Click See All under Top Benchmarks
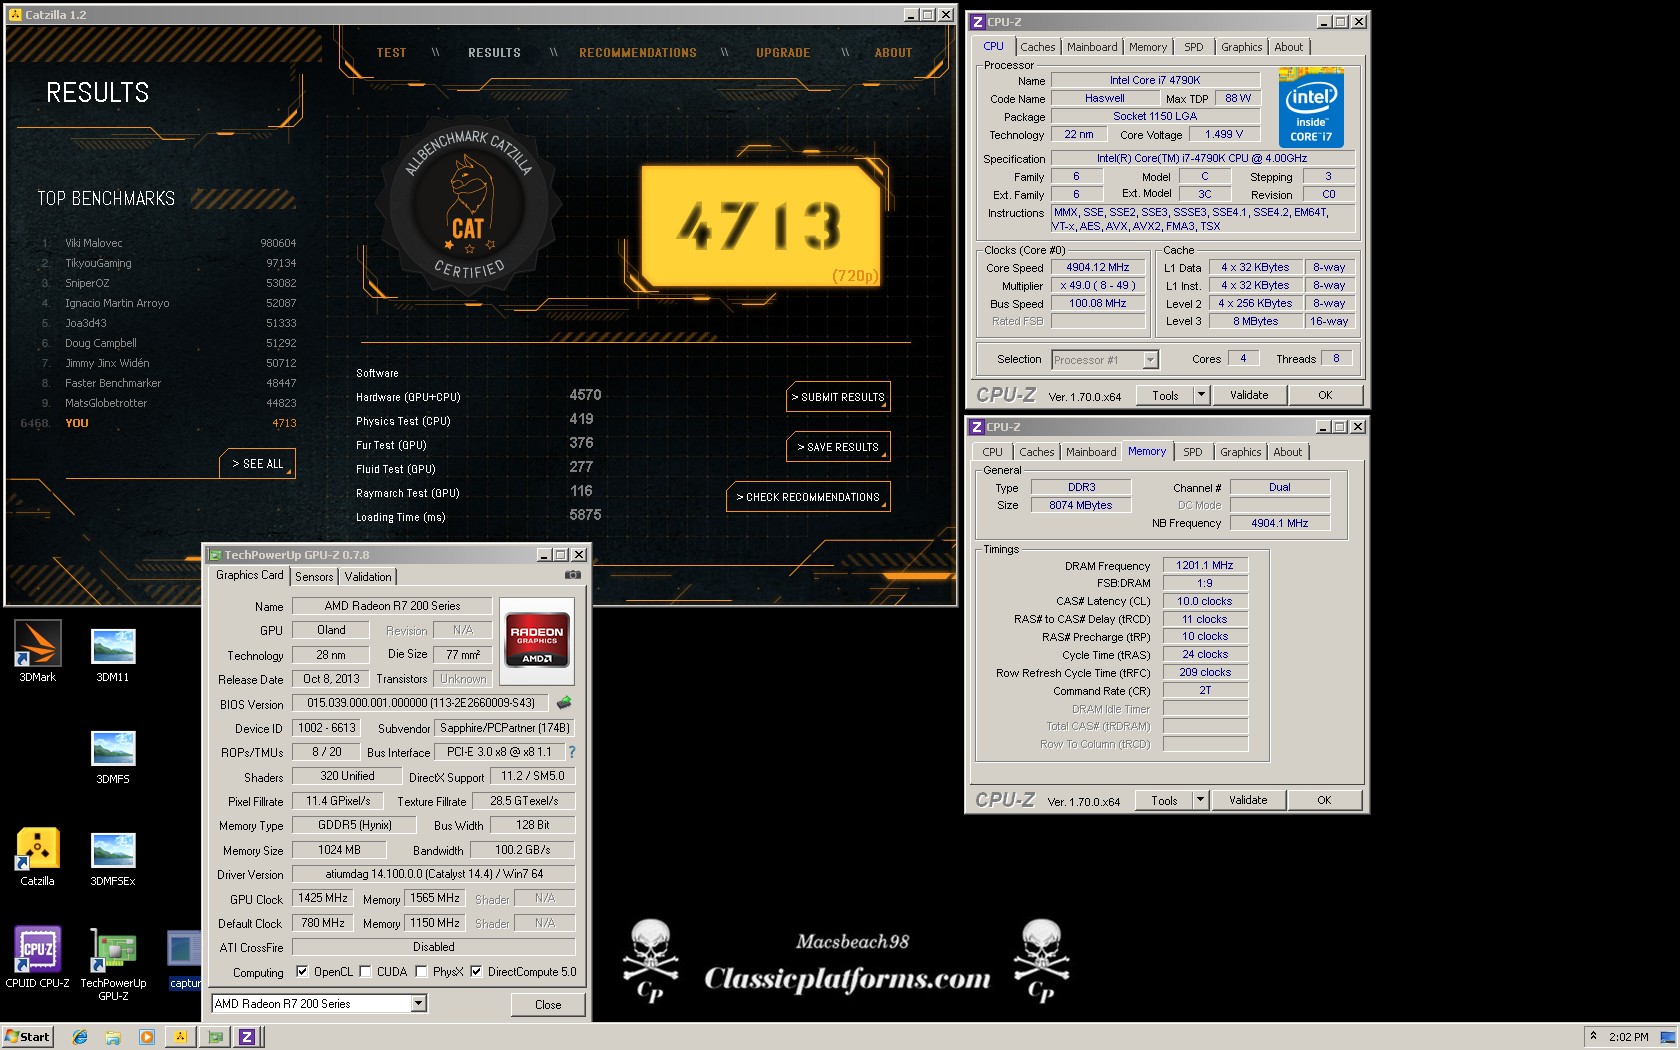The height and width of the screenshot is (1050, 1680). (258, 464)
